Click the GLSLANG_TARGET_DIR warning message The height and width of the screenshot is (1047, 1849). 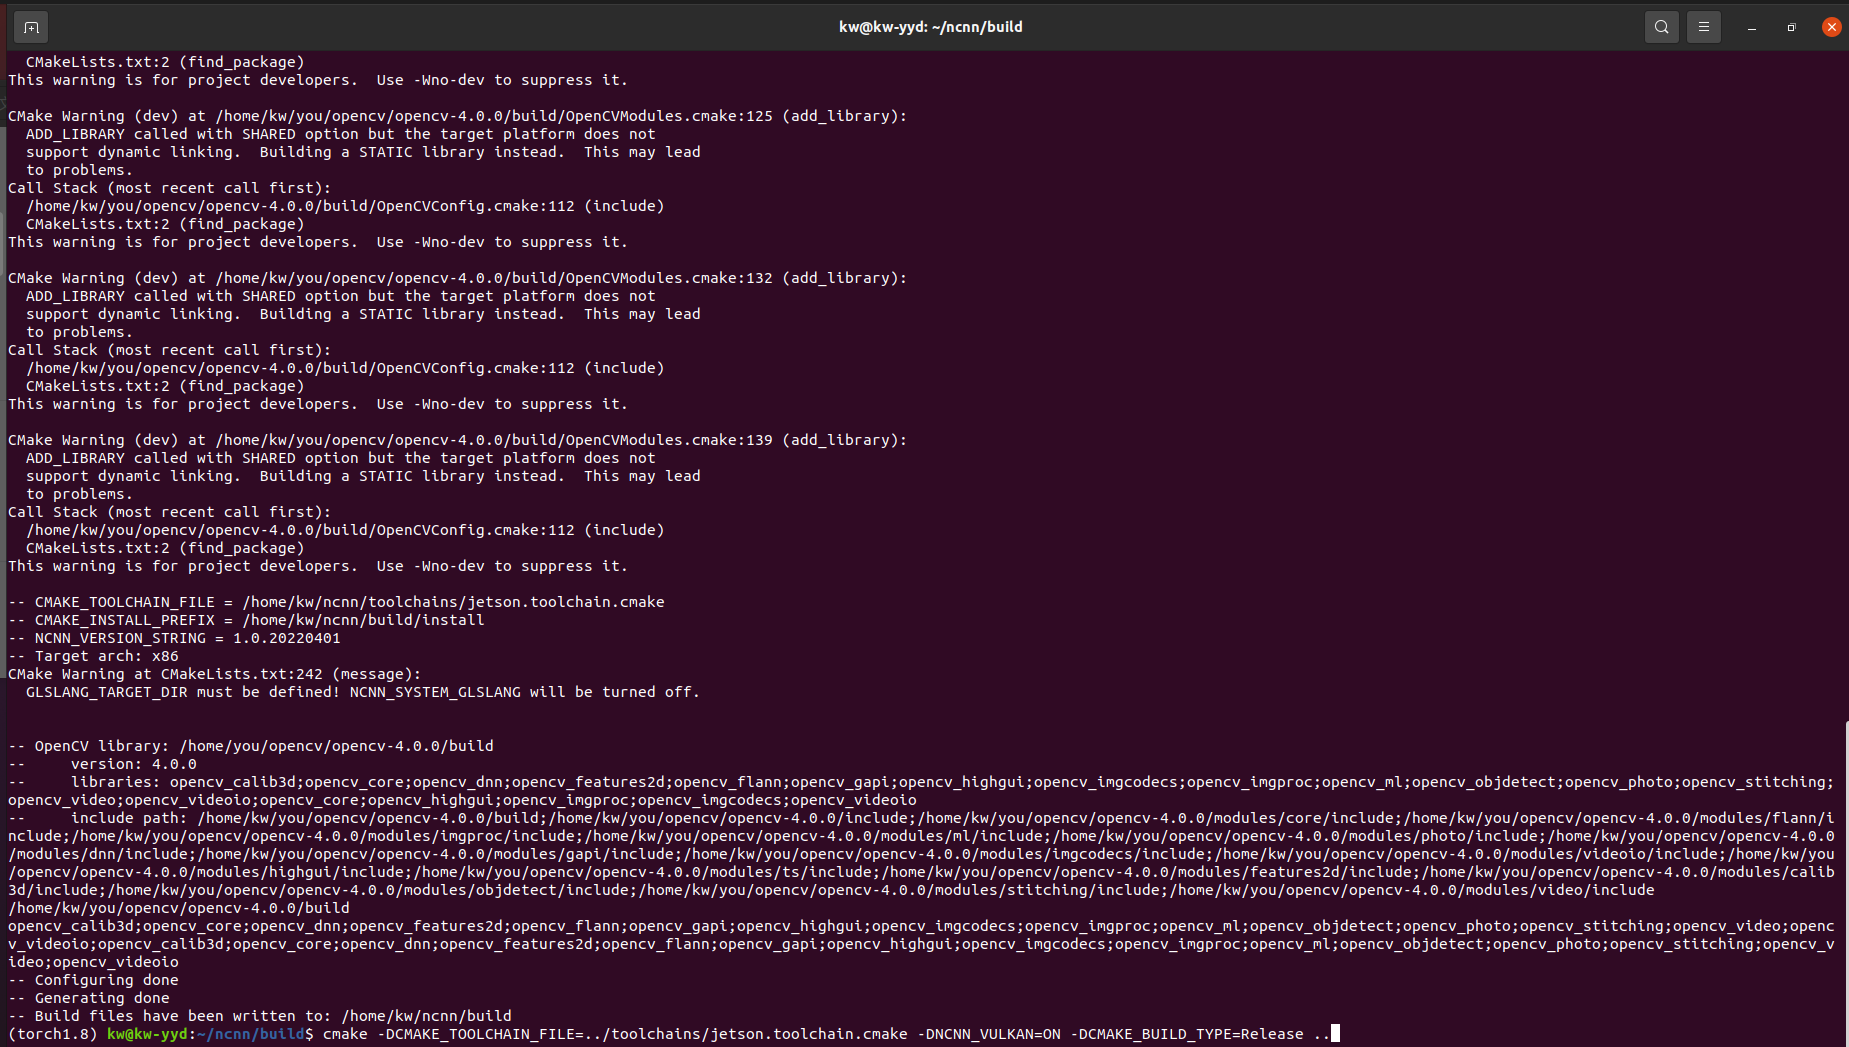362,692
